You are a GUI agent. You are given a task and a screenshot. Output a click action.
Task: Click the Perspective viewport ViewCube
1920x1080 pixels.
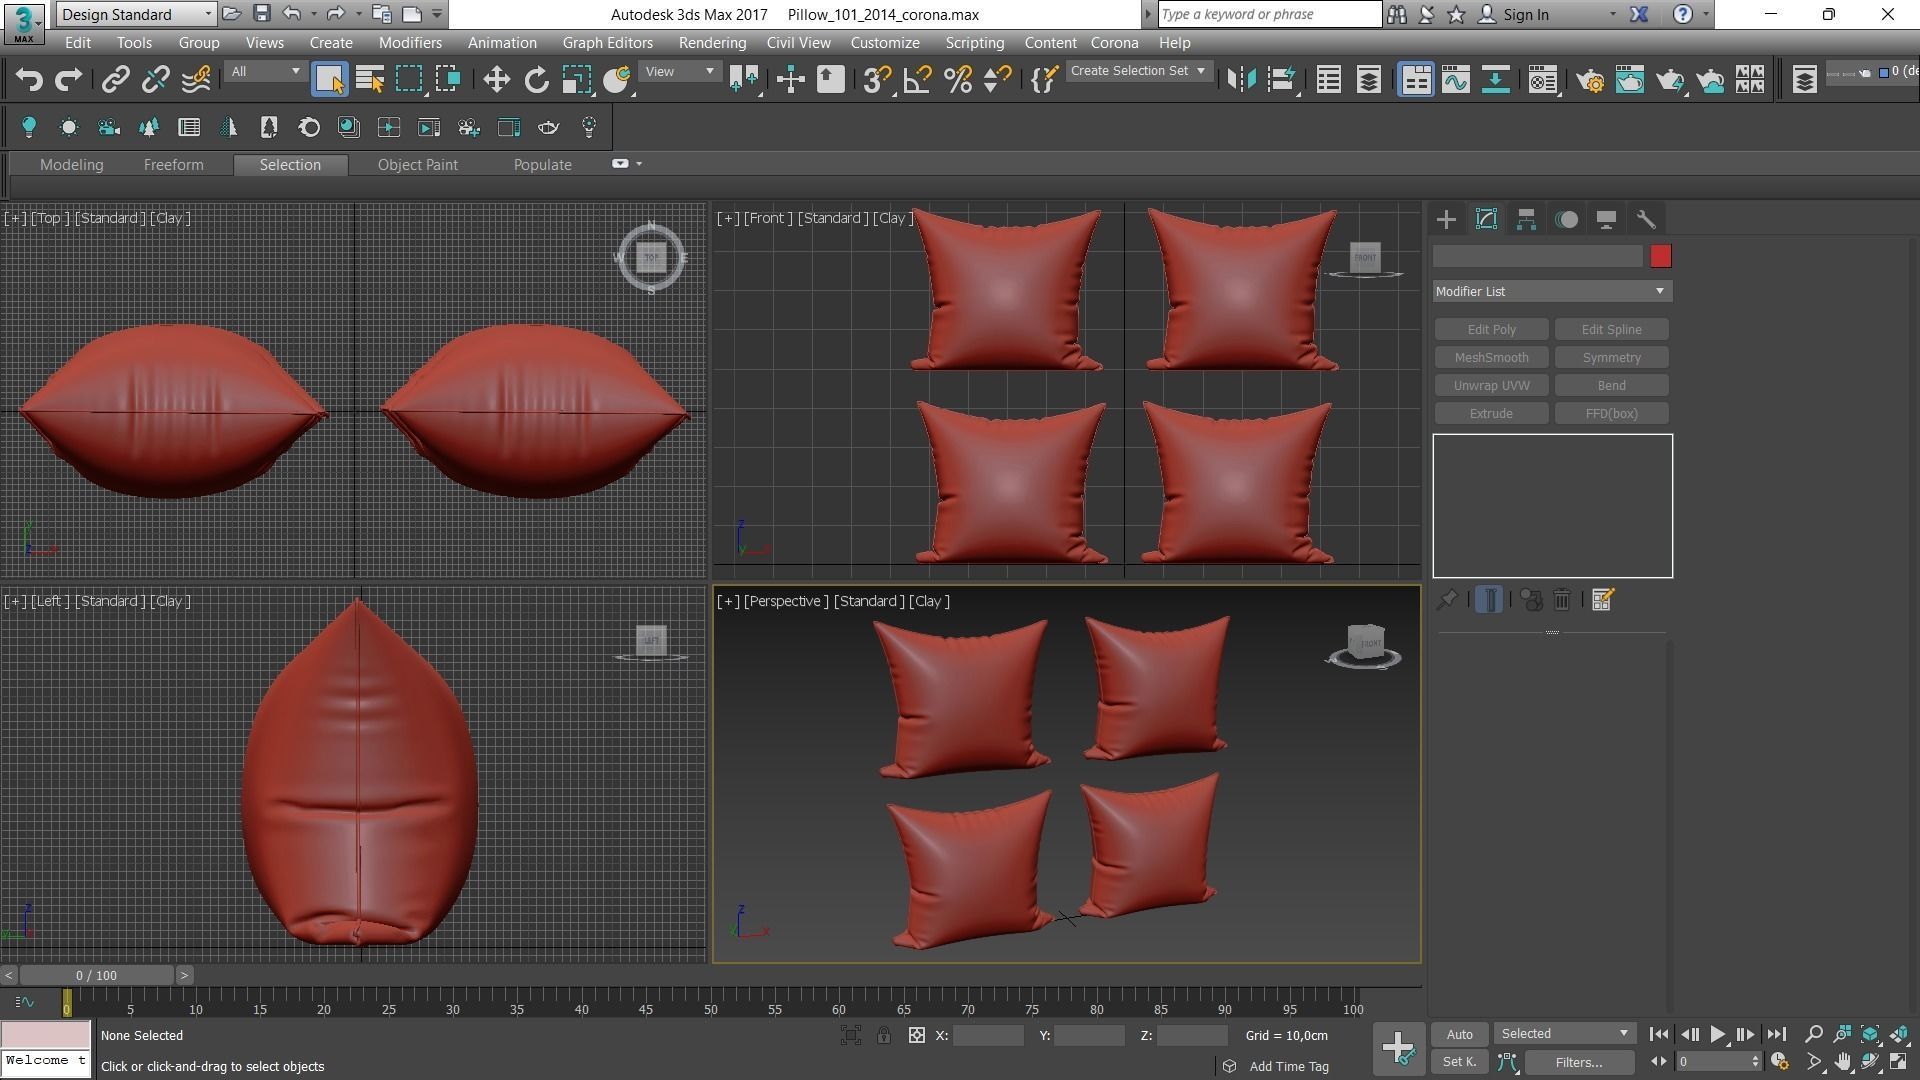(1364, 645)
